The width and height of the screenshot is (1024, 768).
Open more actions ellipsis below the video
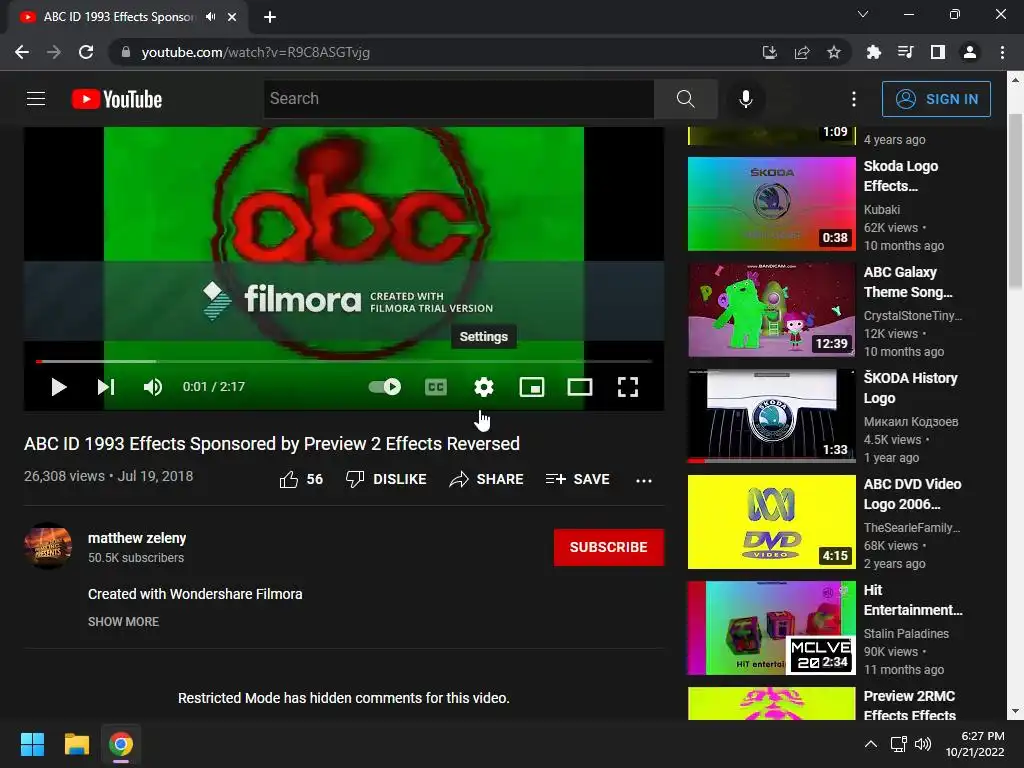click(x=644, y=481)
